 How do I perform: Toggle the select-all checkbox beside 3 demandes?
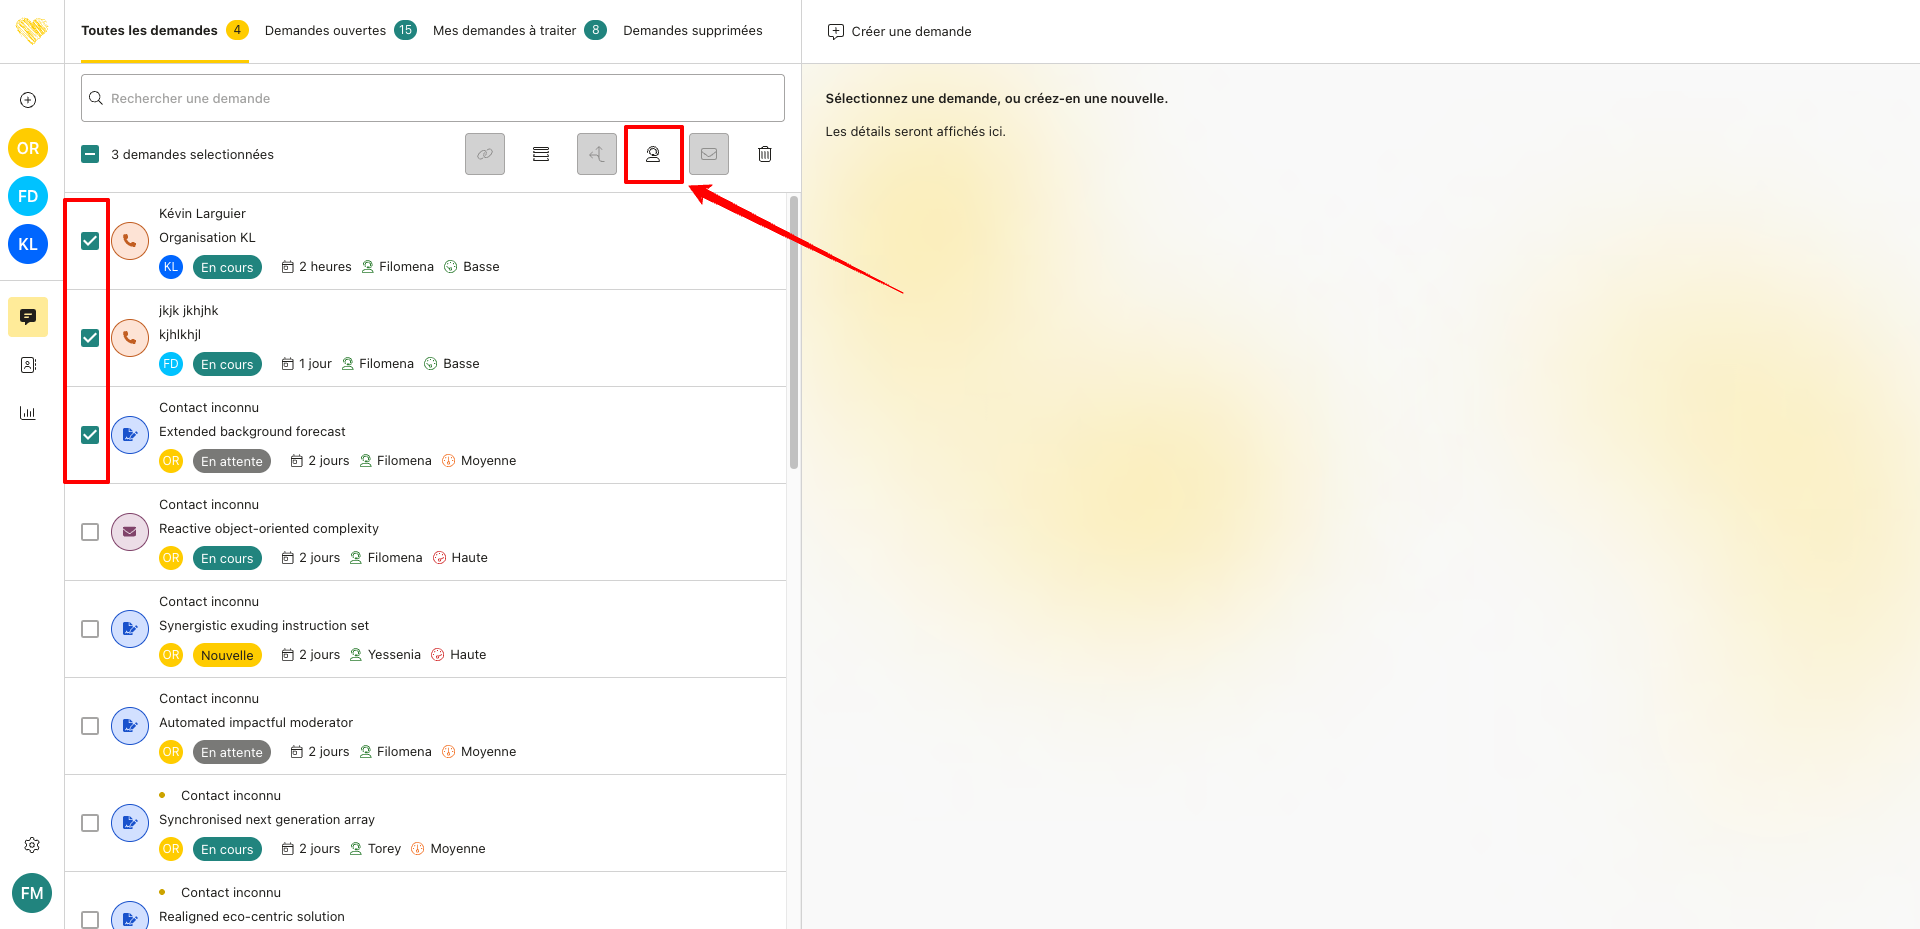pyautogui.click(x=90, y=154)
